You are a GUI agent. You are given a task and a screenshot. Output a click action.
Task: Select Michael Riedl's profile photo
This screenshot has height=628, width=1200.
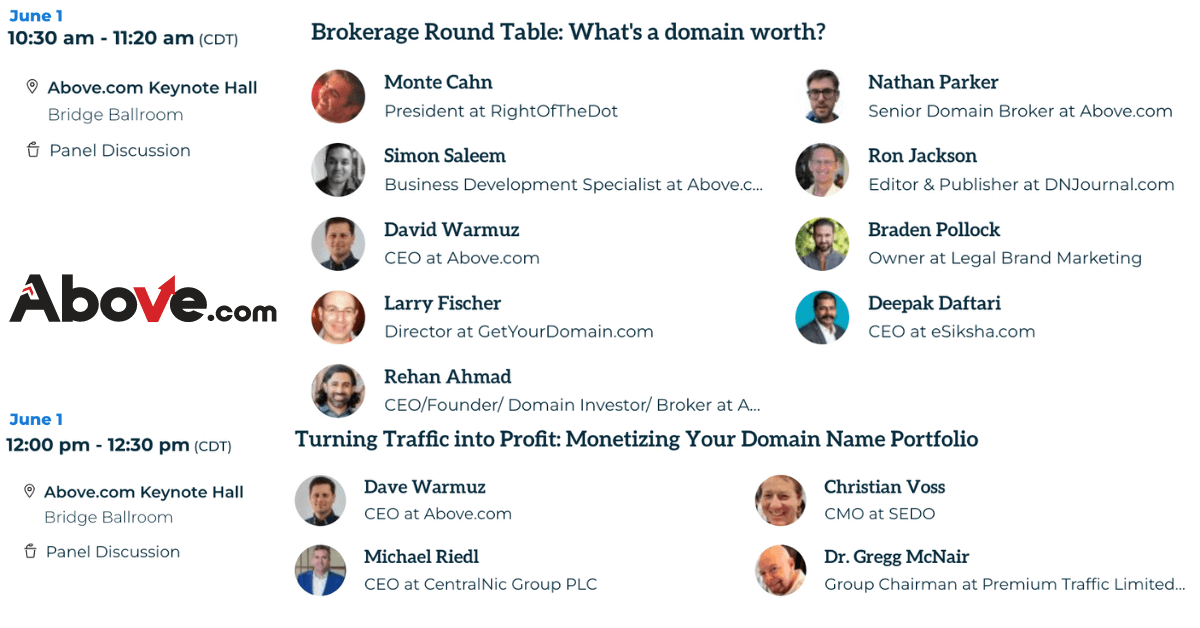[320, 570]
